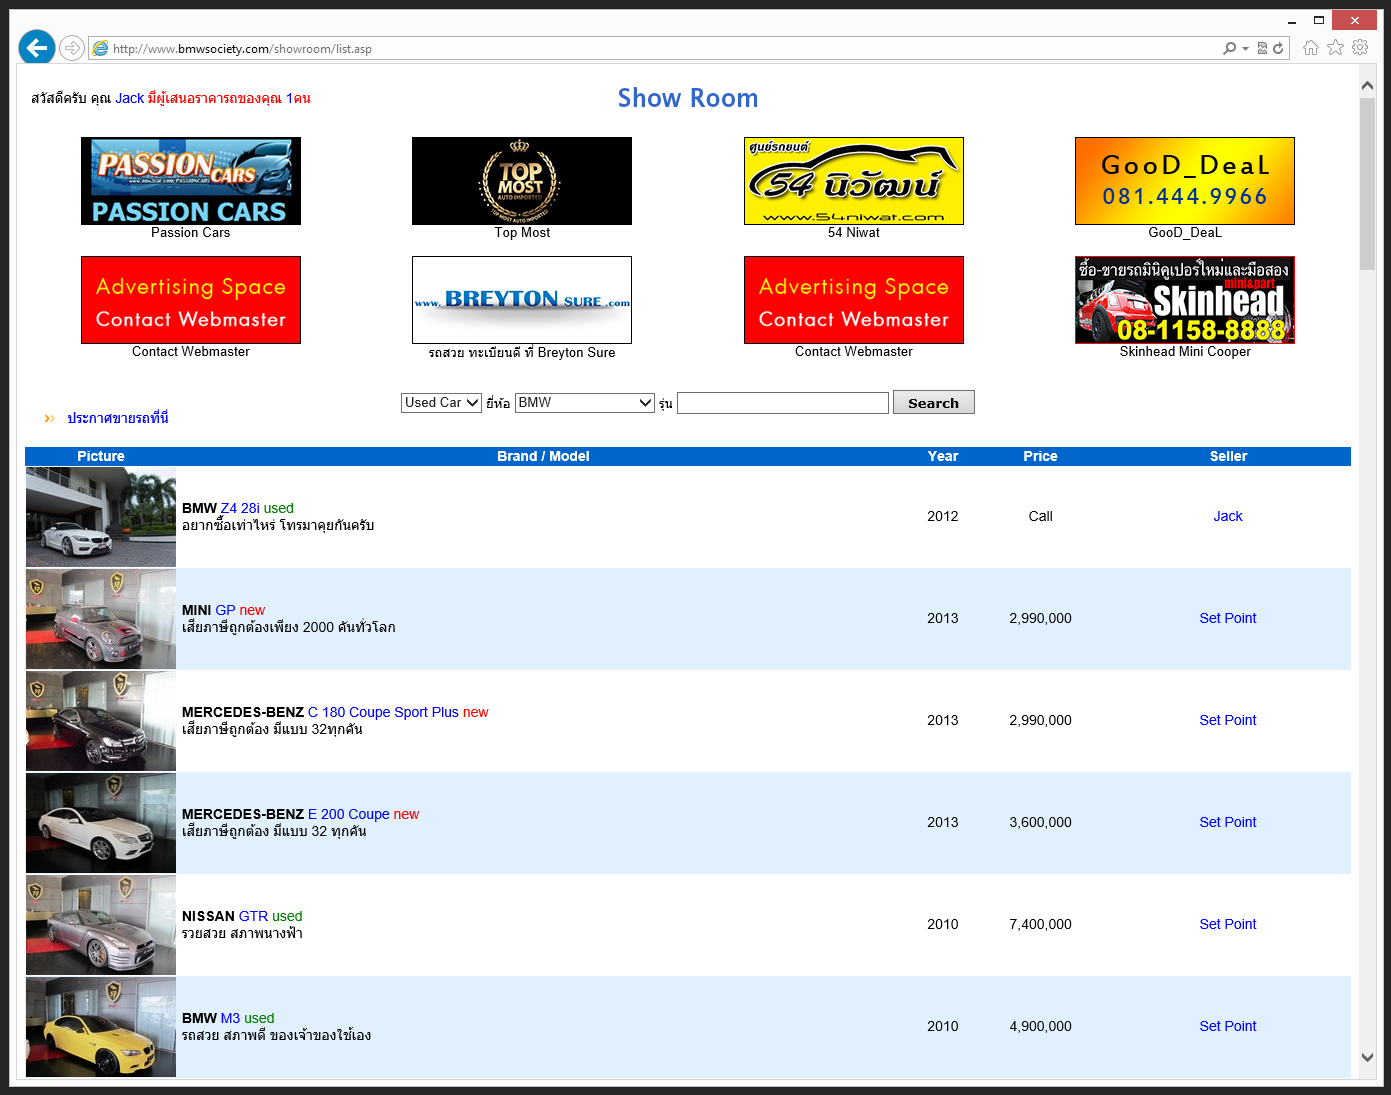The height and width of the screenshot is (1095, 1391).
Task: Go back with the browser back arrow
Action: 37,47
